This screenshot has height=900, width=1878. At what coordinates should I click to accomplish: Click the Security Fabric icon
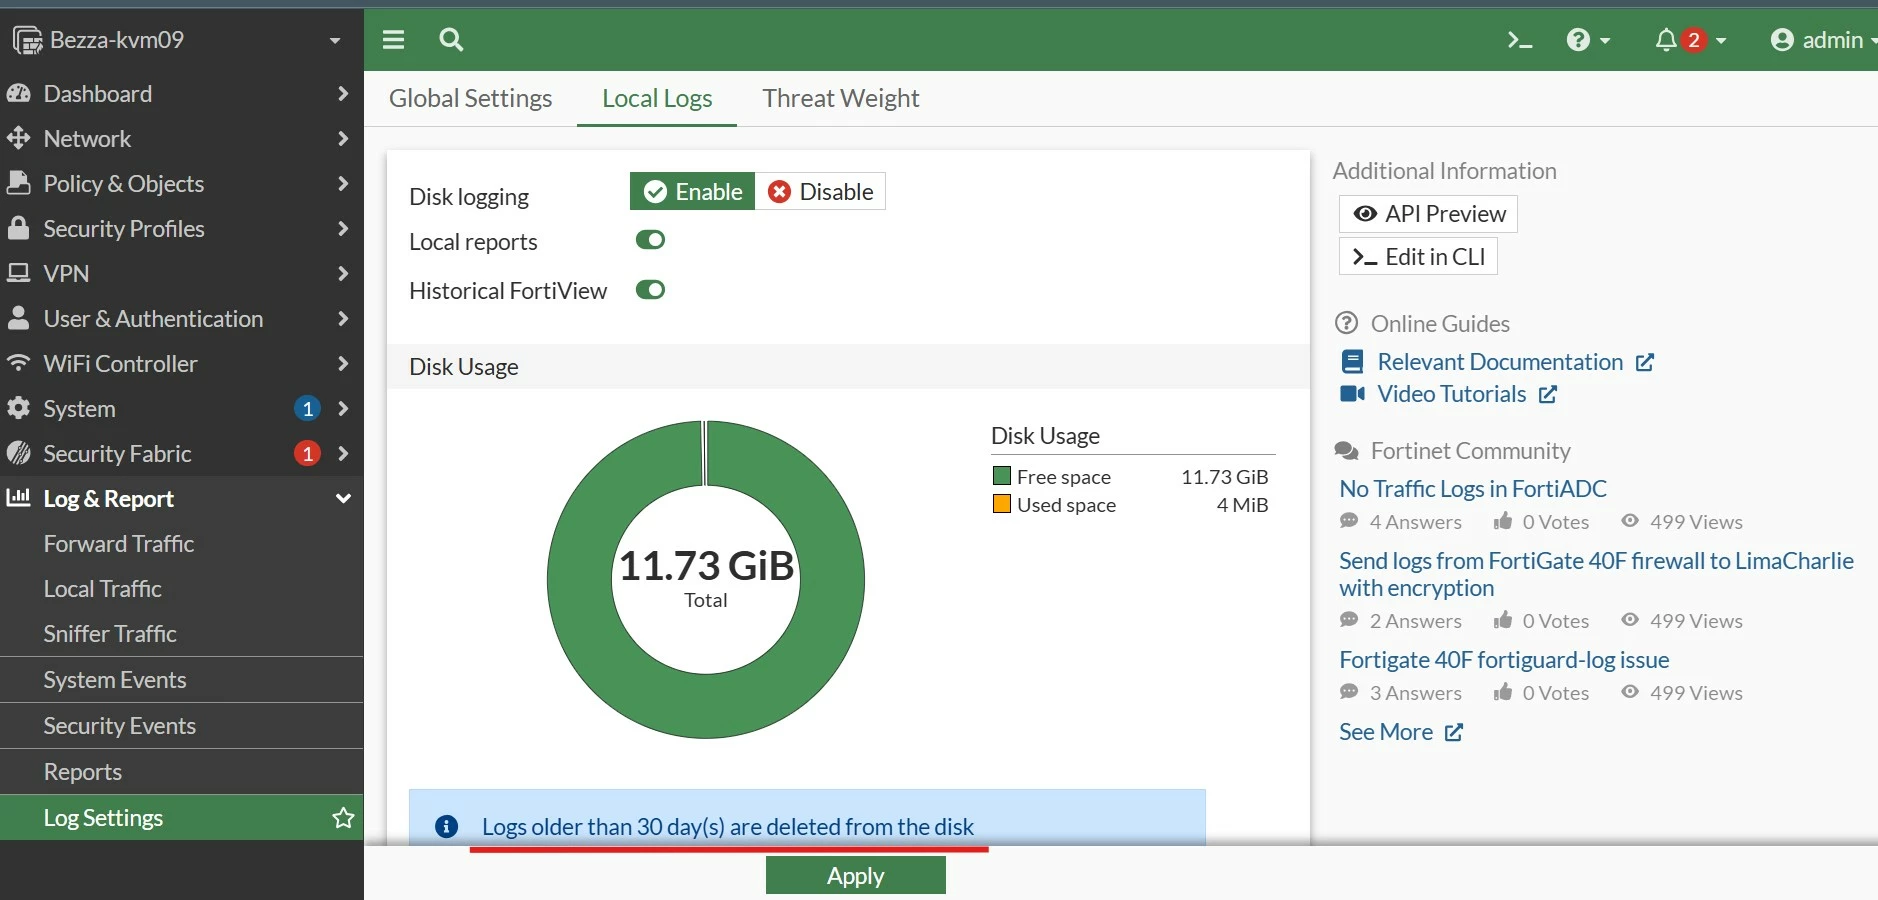coord(18,453)
